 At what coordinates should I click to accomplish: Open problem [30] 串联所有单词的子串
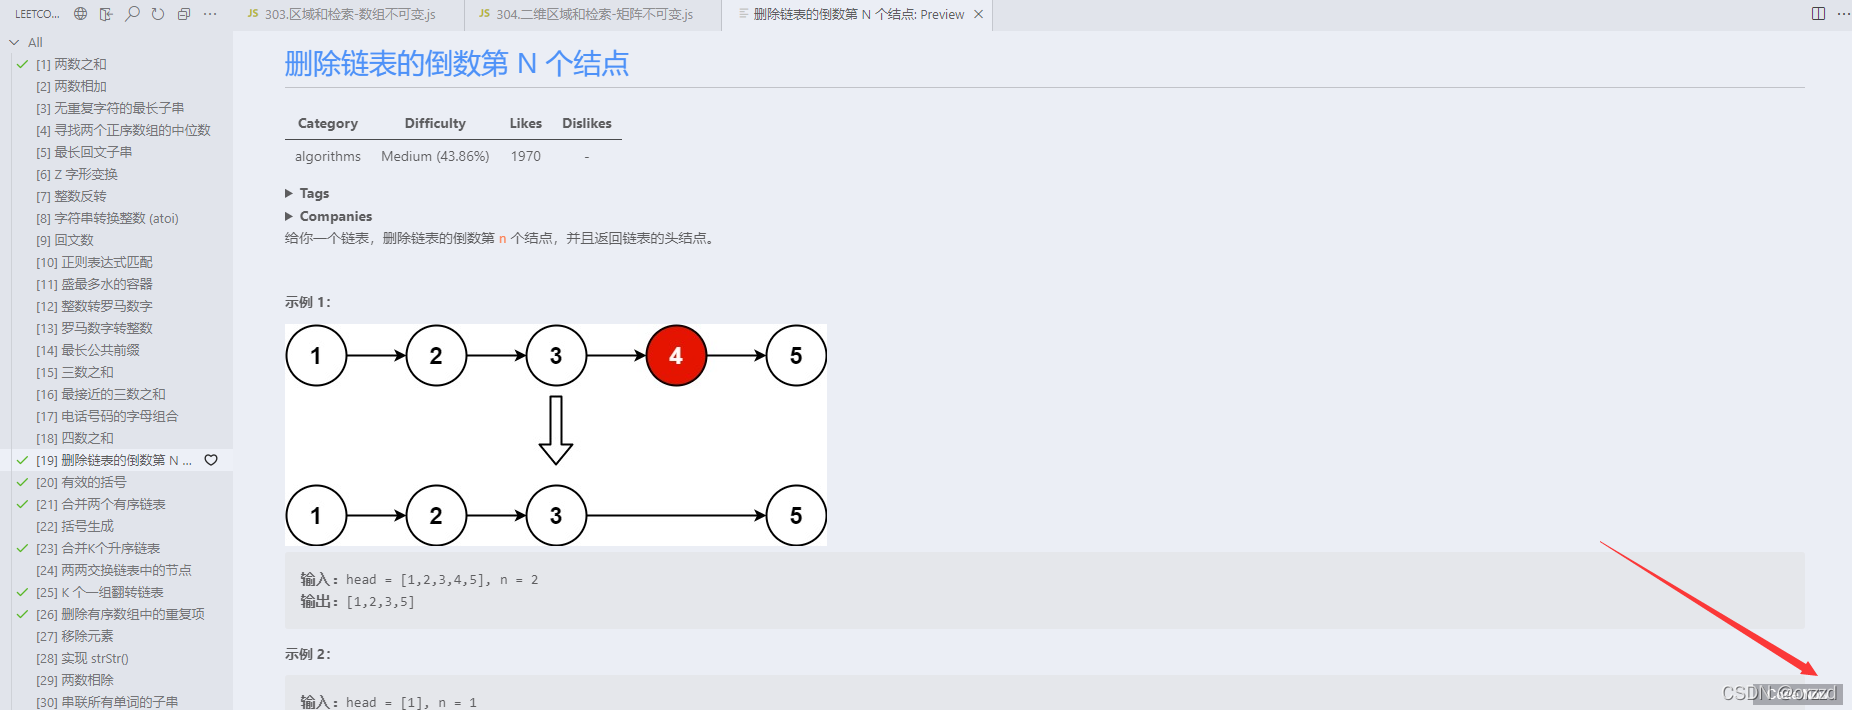[107, 702]
